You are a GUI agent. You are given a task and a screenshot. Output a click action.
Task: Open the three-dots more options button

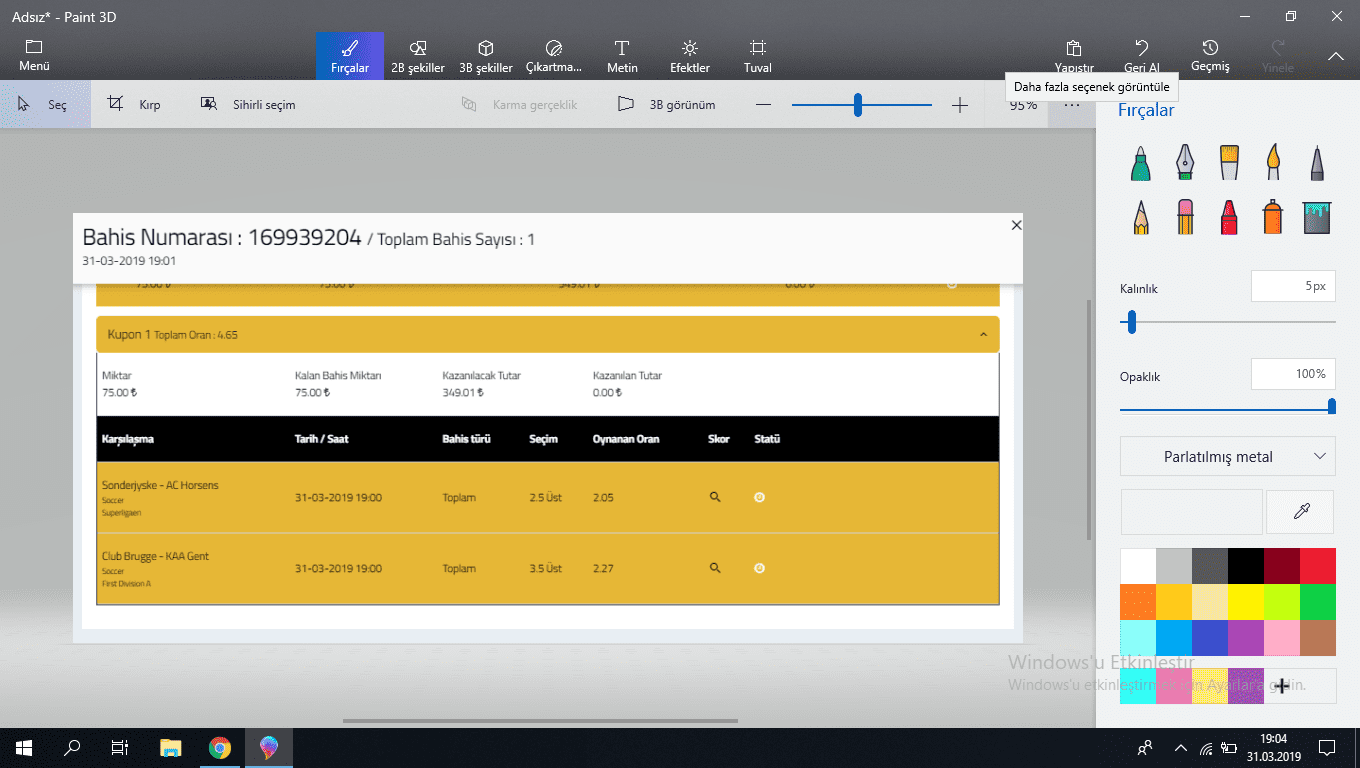click(x=1072, y=106)
